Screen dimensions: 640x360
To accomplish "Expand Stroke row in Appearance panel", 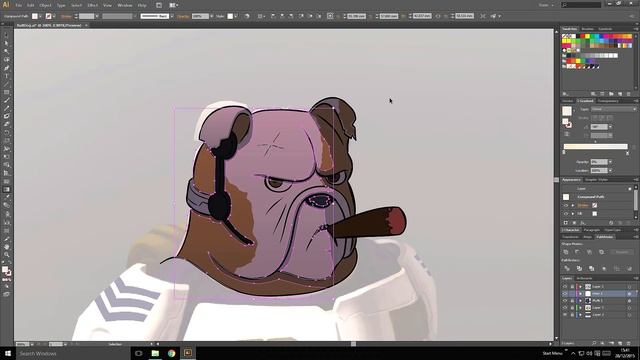I will [573, 205].
